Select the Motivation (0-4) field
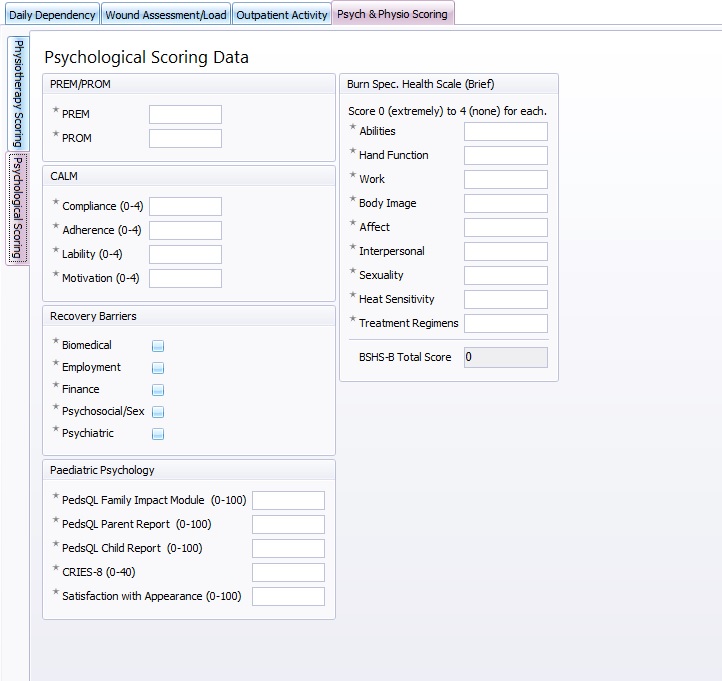Screen dimensions: 722x681 point(185,278)
